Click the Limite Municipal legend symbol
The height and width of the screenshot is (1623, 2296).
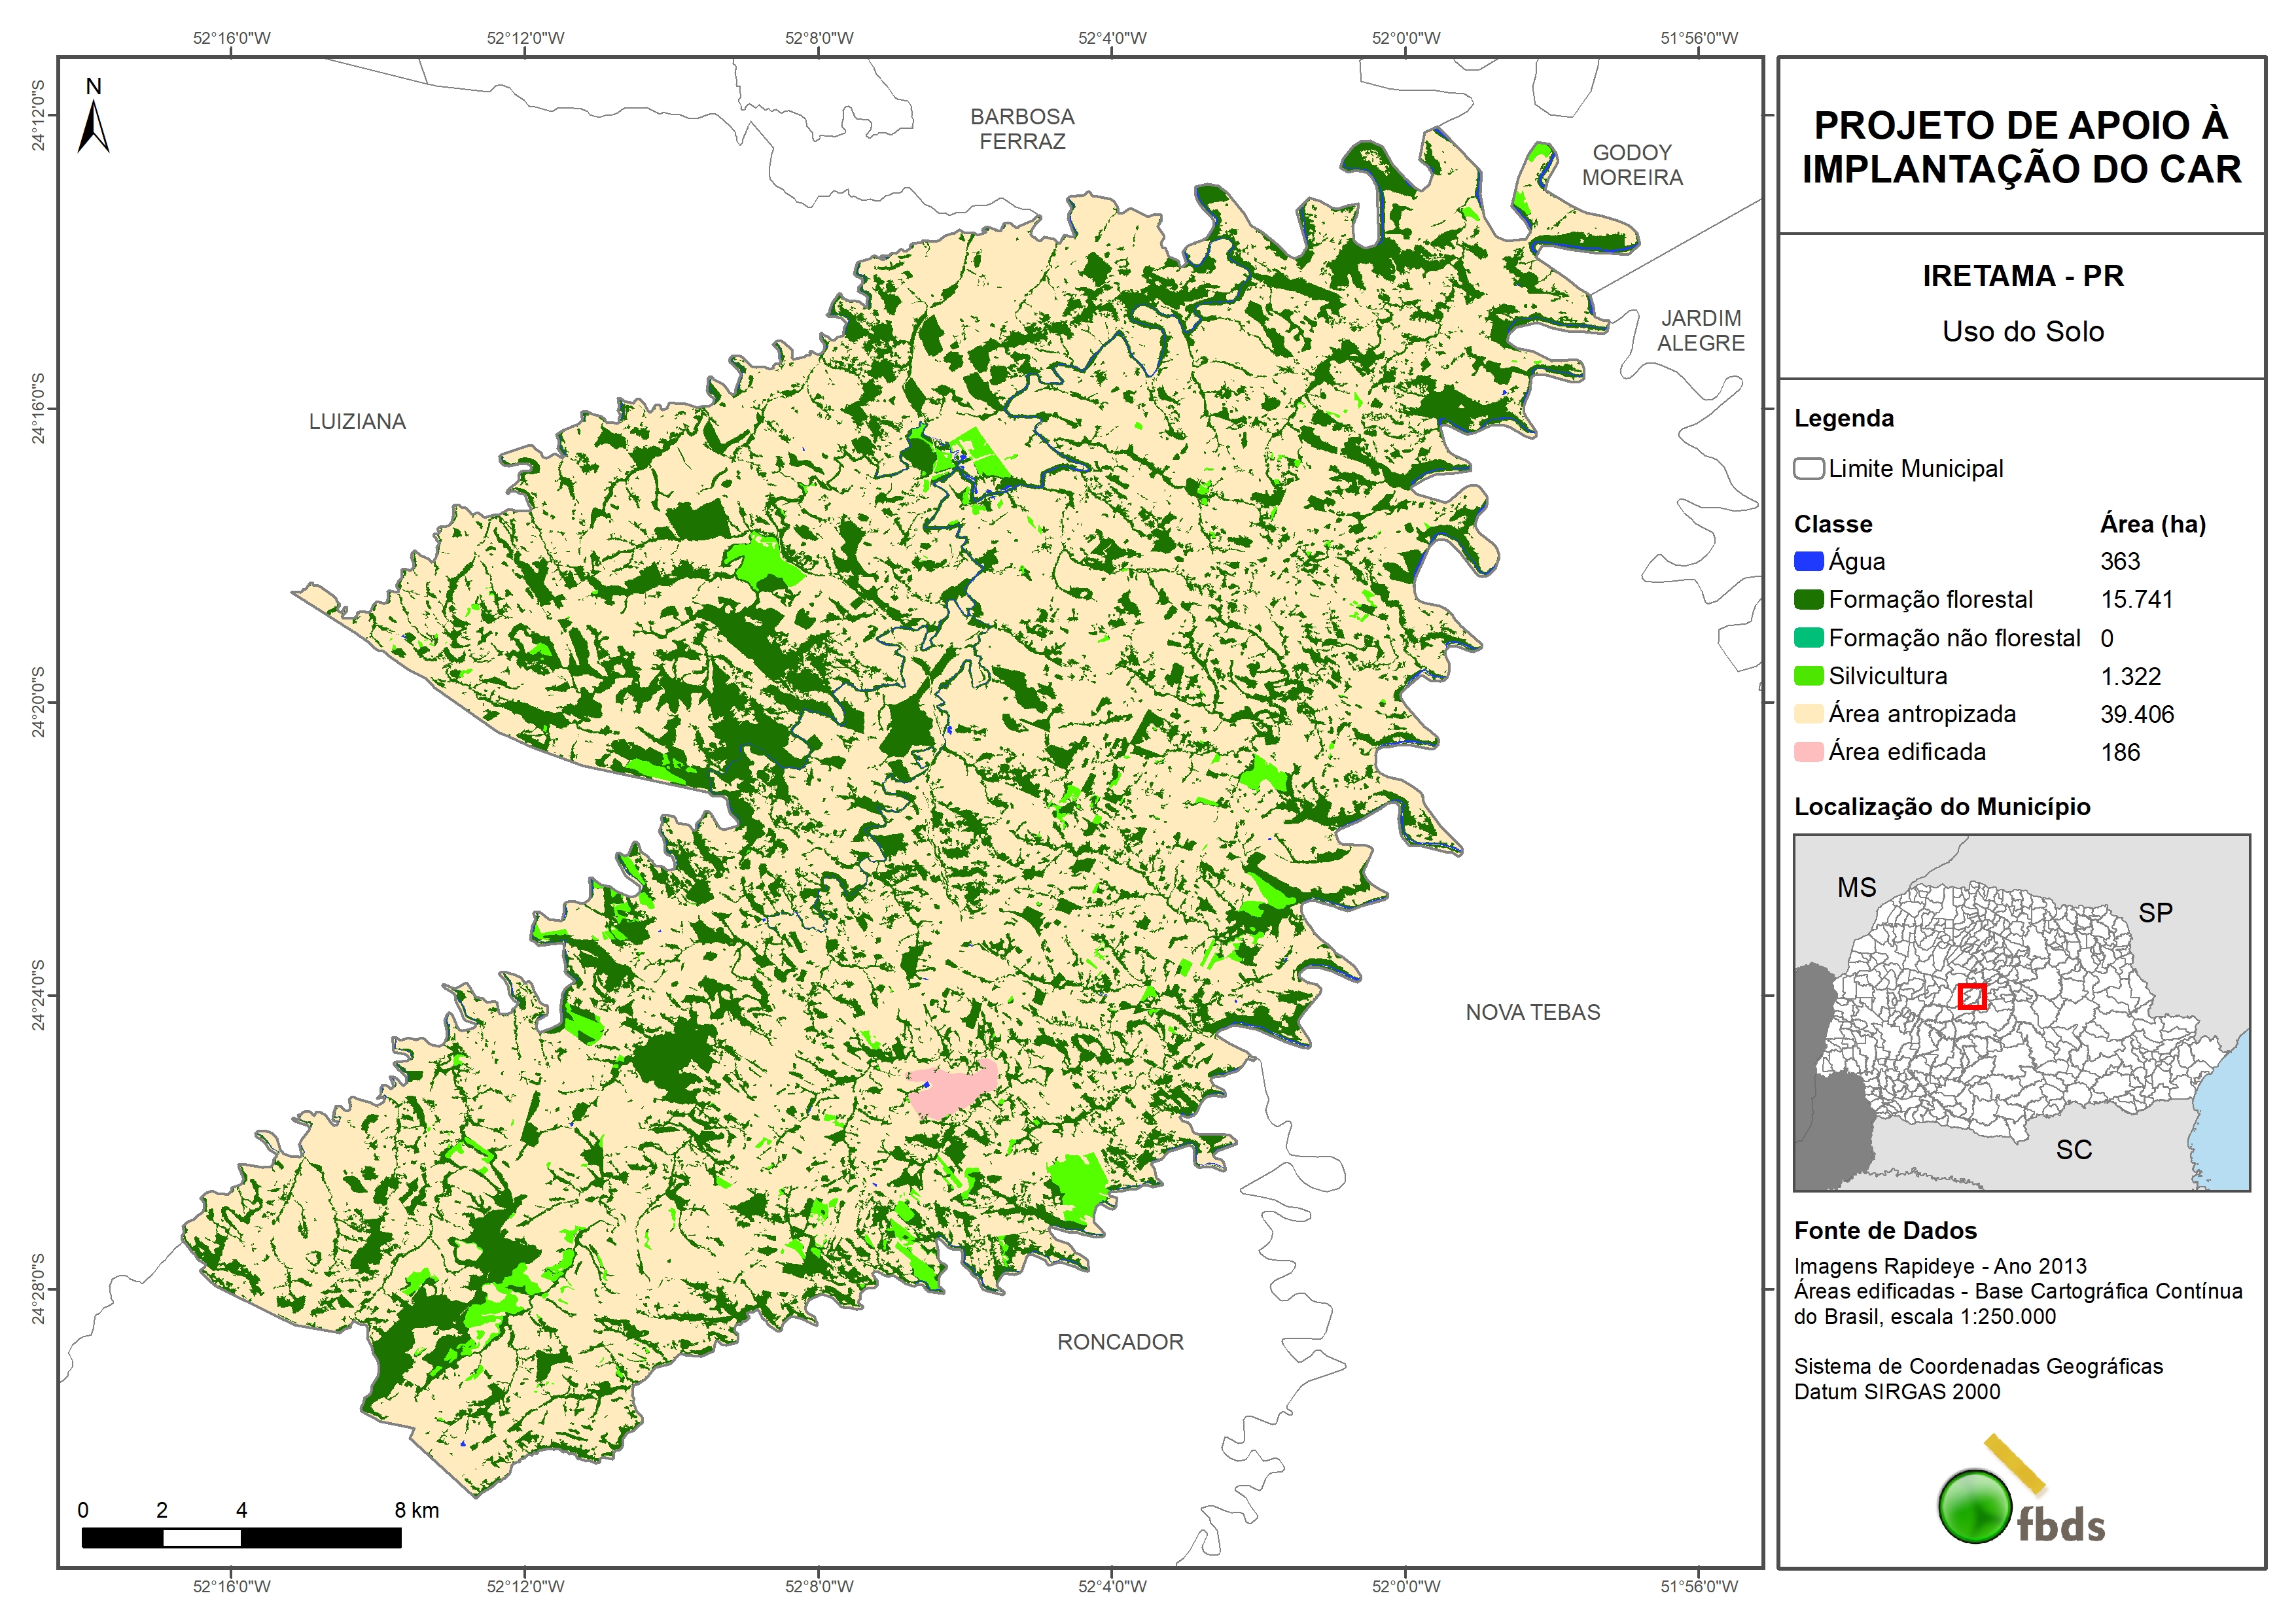[x=1808, y=469]
